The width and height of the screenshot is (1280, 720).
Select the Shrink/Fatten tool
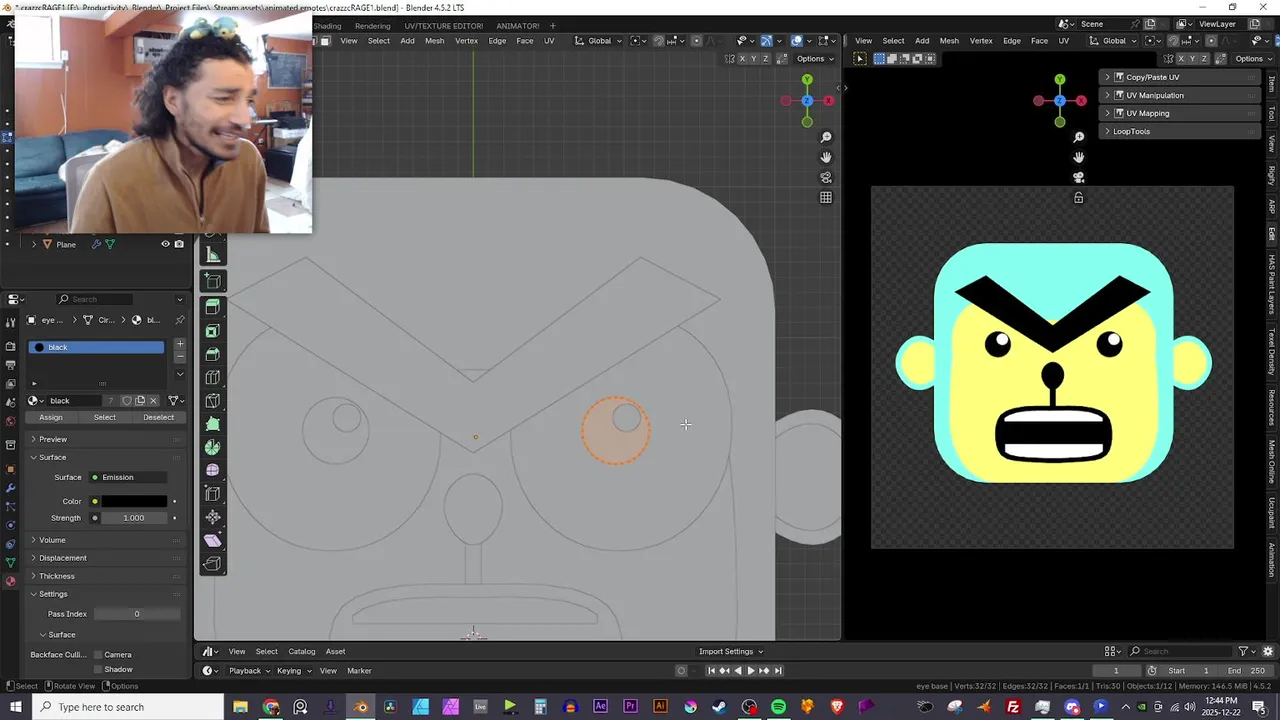point(212,517)
